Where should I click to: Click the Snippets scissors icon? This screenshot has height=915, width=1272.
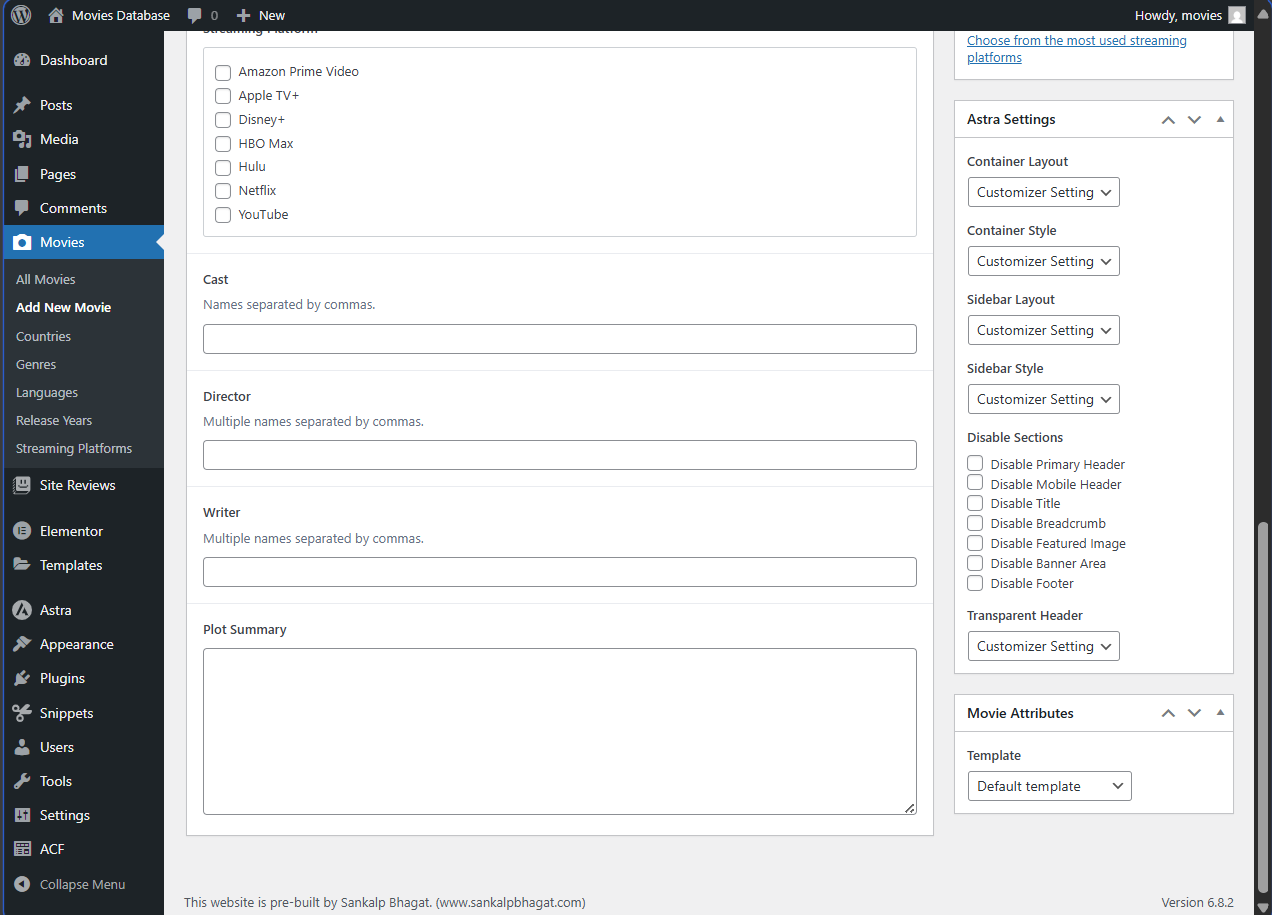(22, 713)
